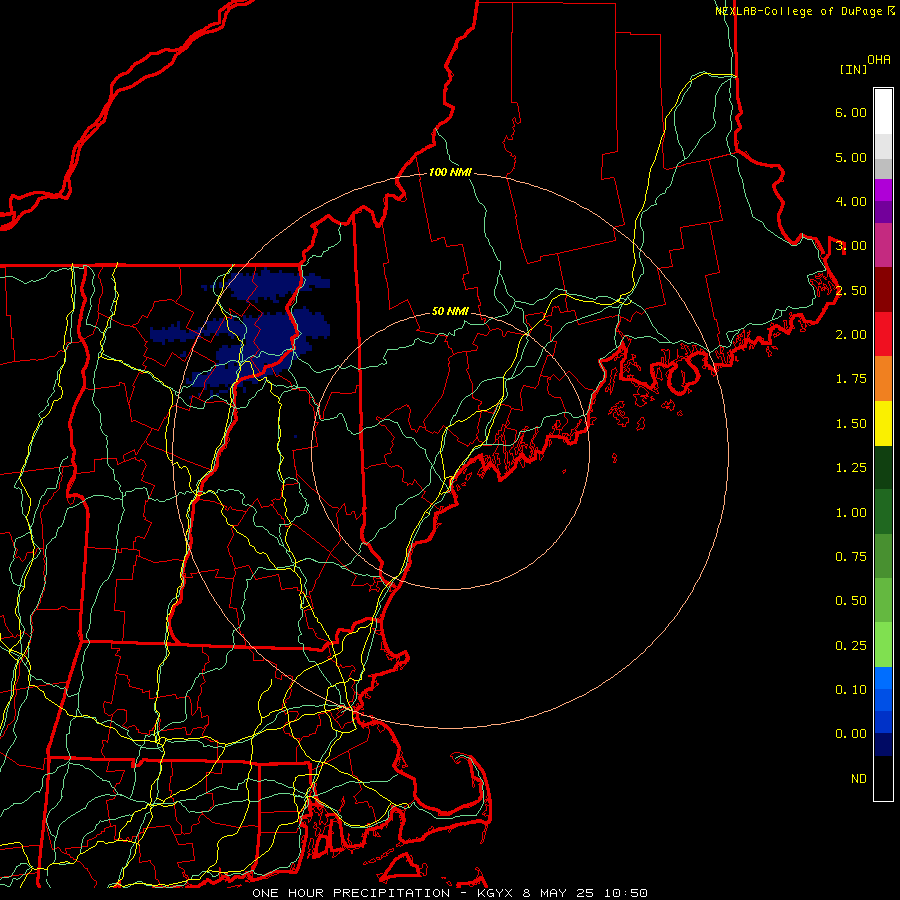Screen dimensions: 900x900
Task: Click the navy blue legend swatch
Action: (x=883, y=745)
